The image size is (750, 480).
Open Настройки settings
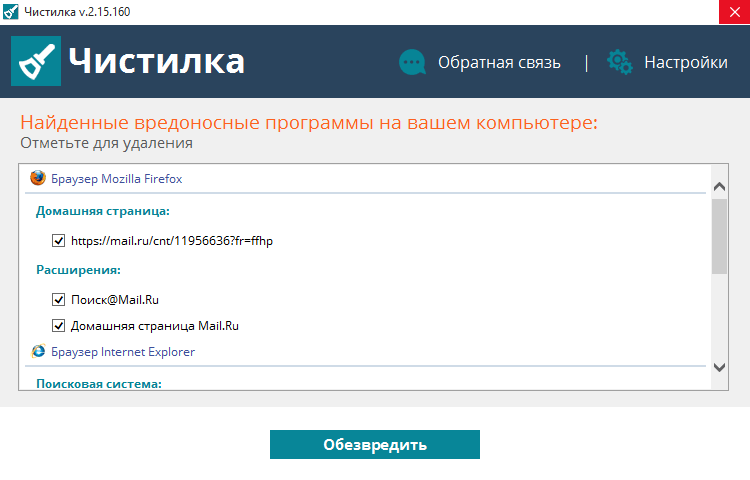click(x=686, y=63)
